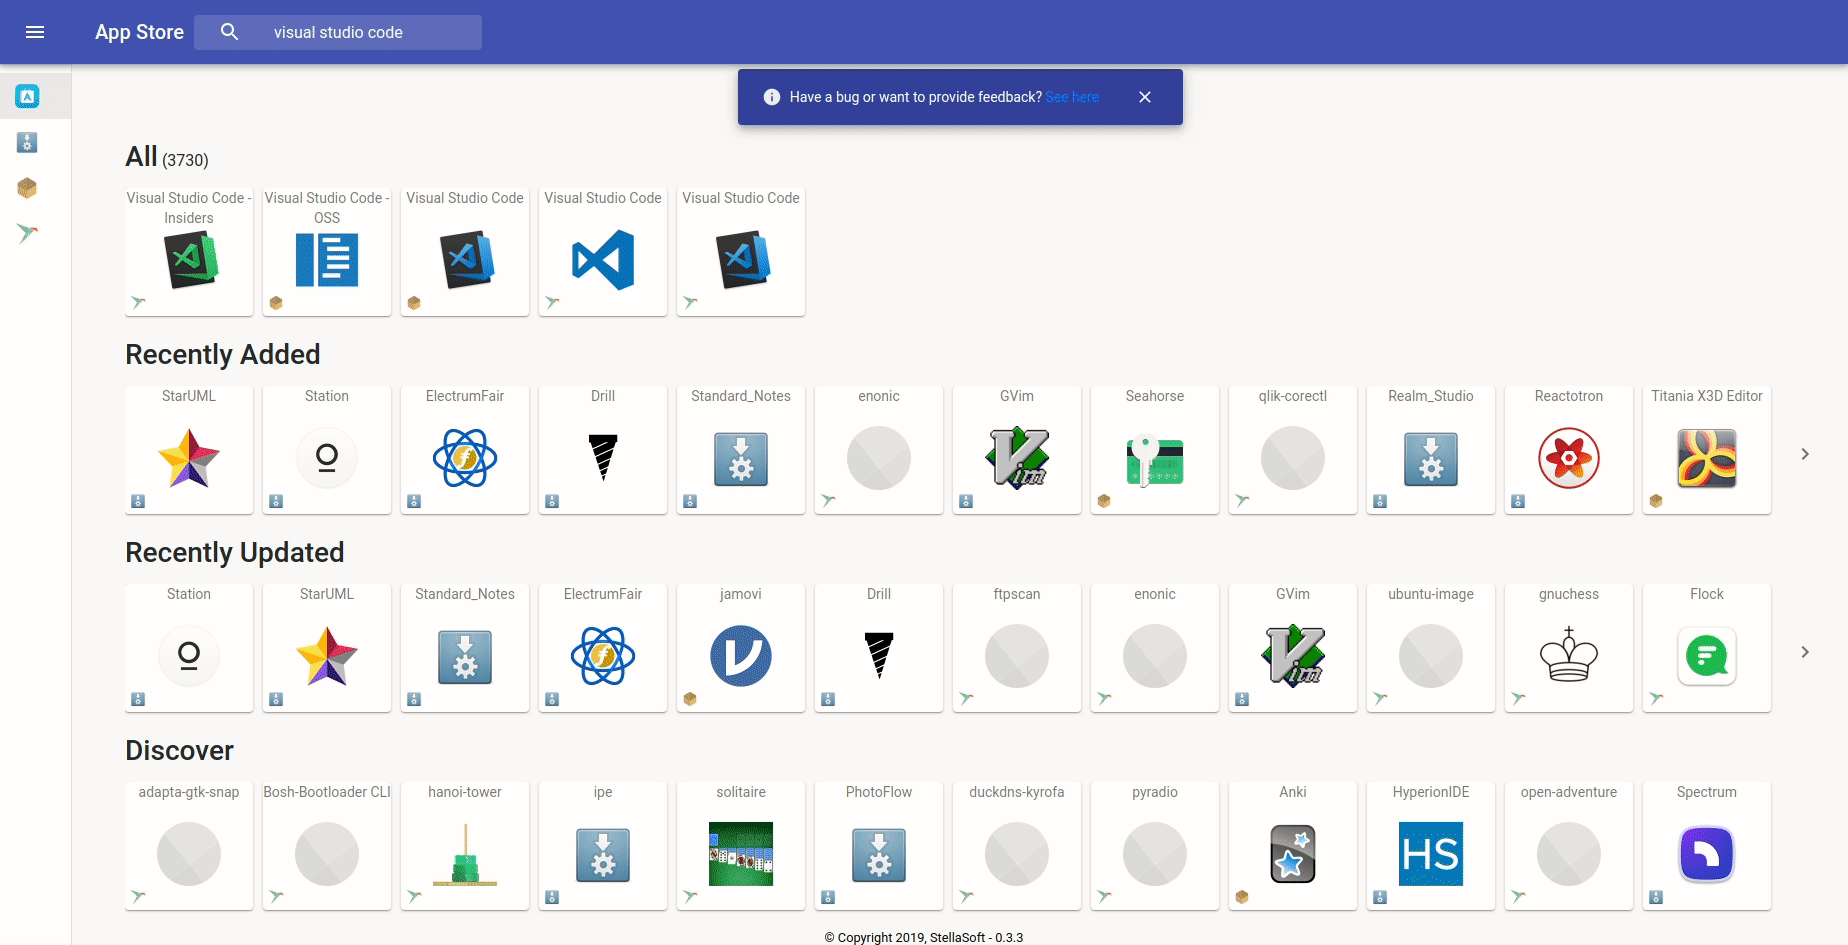The height and width of the screenshot is (945, 1848).
Task: Open Station under Recently Added
Action: tap(327, 450)
